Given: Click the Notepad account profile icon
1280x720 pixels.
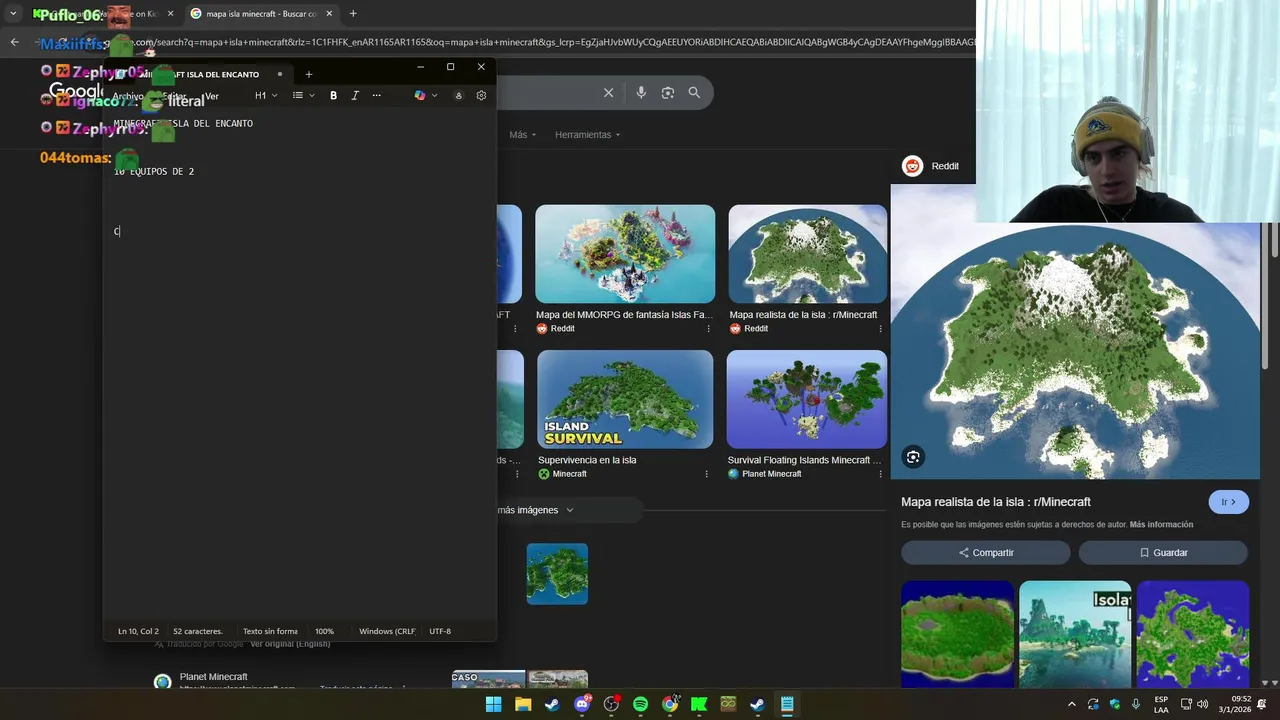Looking at the screenshot, I should point(458,95).
